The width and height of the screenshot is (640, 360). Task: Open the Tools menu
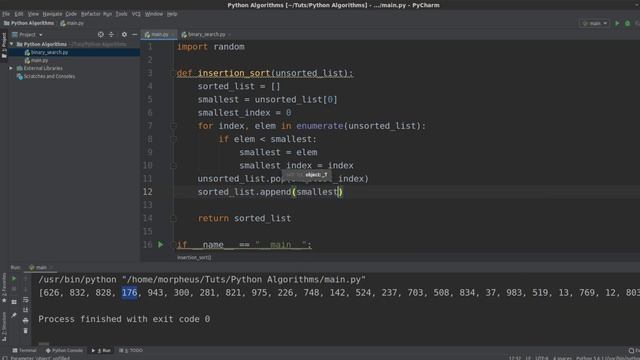121,14
